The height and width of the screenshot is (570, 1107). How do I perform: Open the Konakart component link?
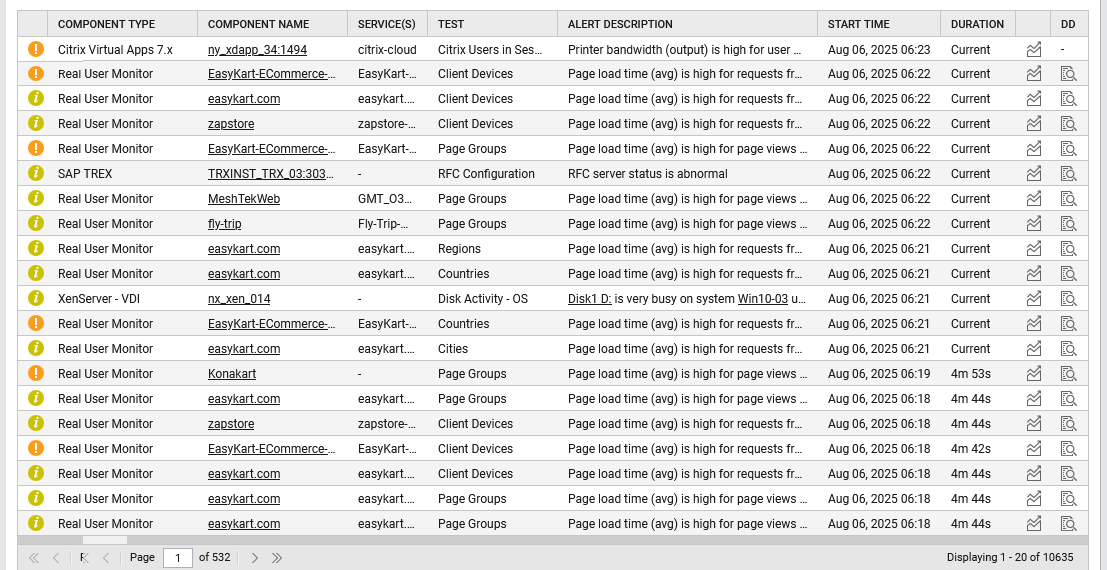(x=231, y=374)
